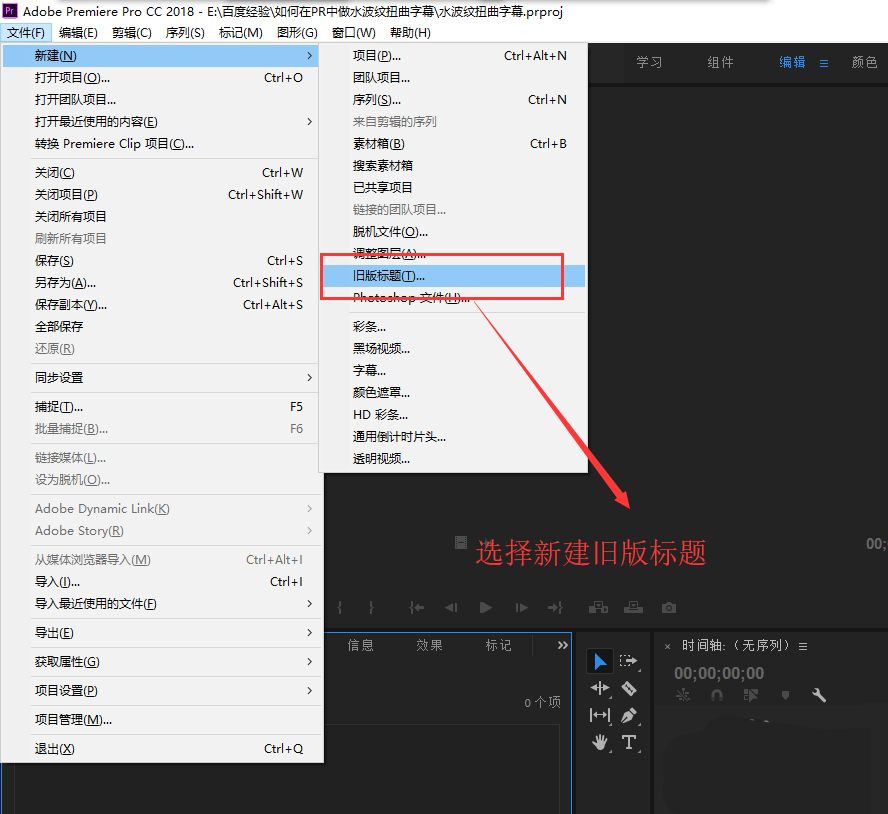Expand the 导入最近使用的文件 submenu
Viewport: 888px width, 814px height.
(309, 603)
